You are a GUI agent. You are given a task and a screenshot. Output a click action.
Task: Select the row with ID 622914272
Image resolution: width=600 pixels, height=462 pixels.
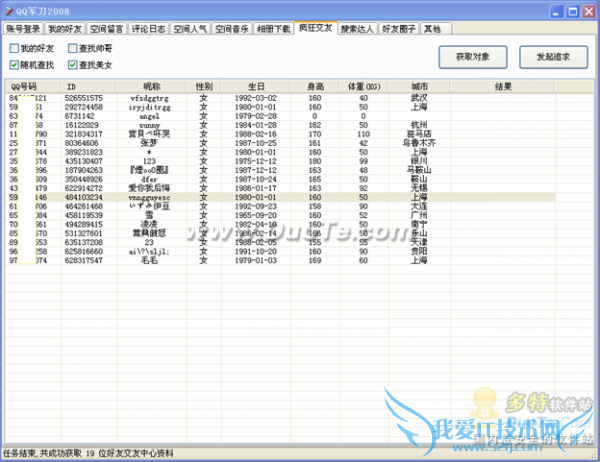pyautogui.click(x=280, y=188)
